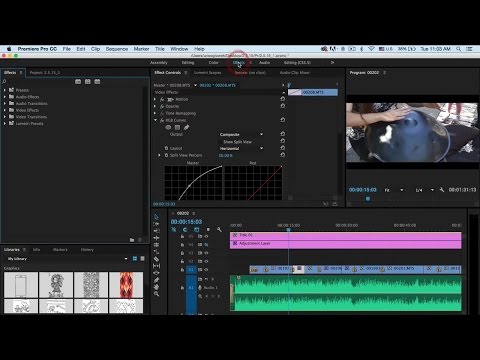Select the Hand tool in tools panel
Viewport: 480px width, 360px height.
click(156, 287)
